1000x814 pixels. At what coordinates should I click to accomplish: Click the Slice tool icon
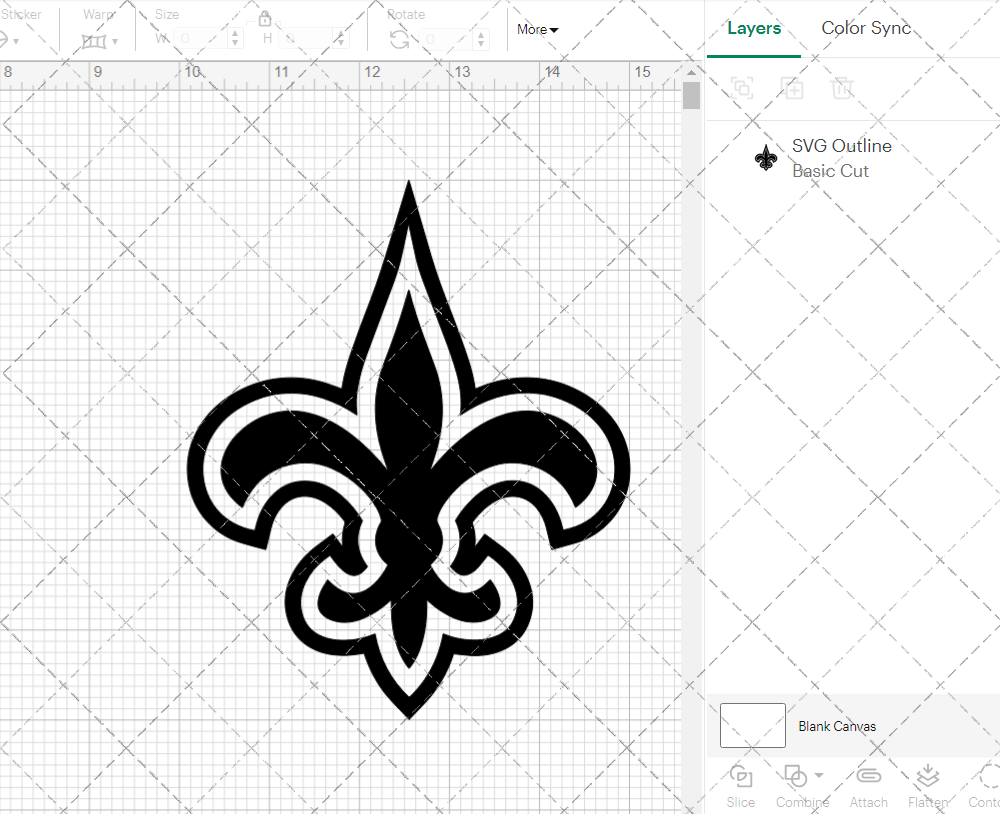point(741,777)
